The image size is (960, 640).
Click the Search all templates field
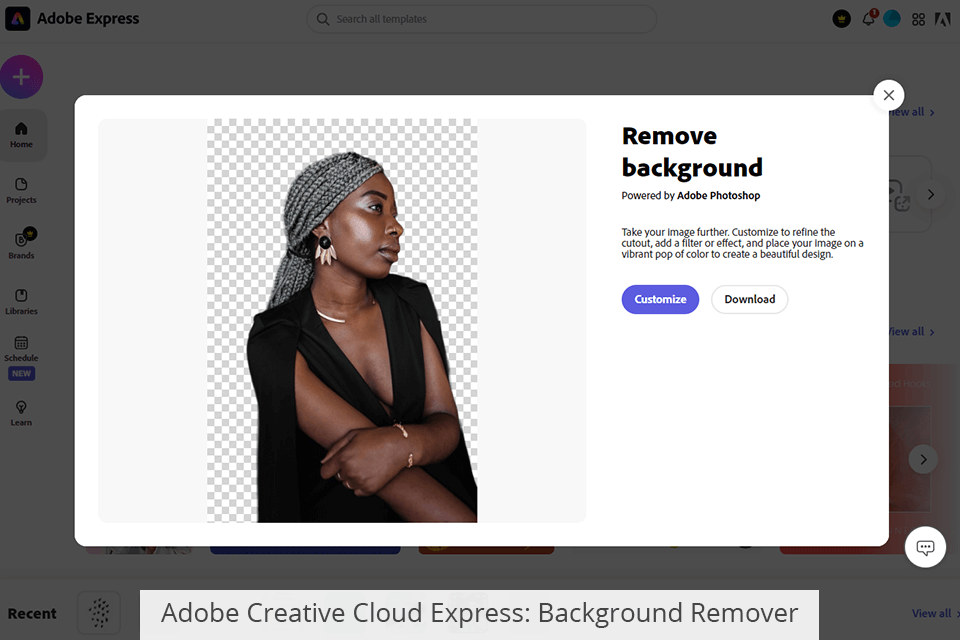pos(481,20)
